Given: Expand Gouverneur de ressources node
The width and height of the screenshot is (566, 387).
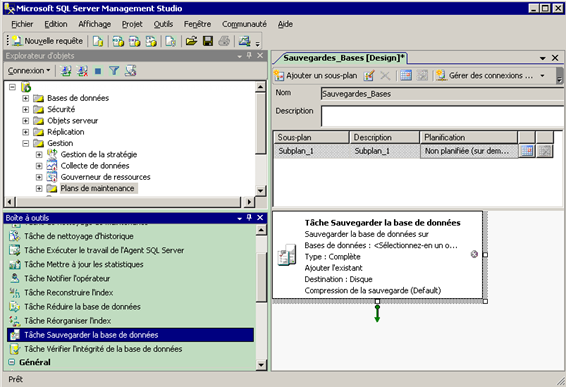Looking at the screenshot, I should [39, 177].
